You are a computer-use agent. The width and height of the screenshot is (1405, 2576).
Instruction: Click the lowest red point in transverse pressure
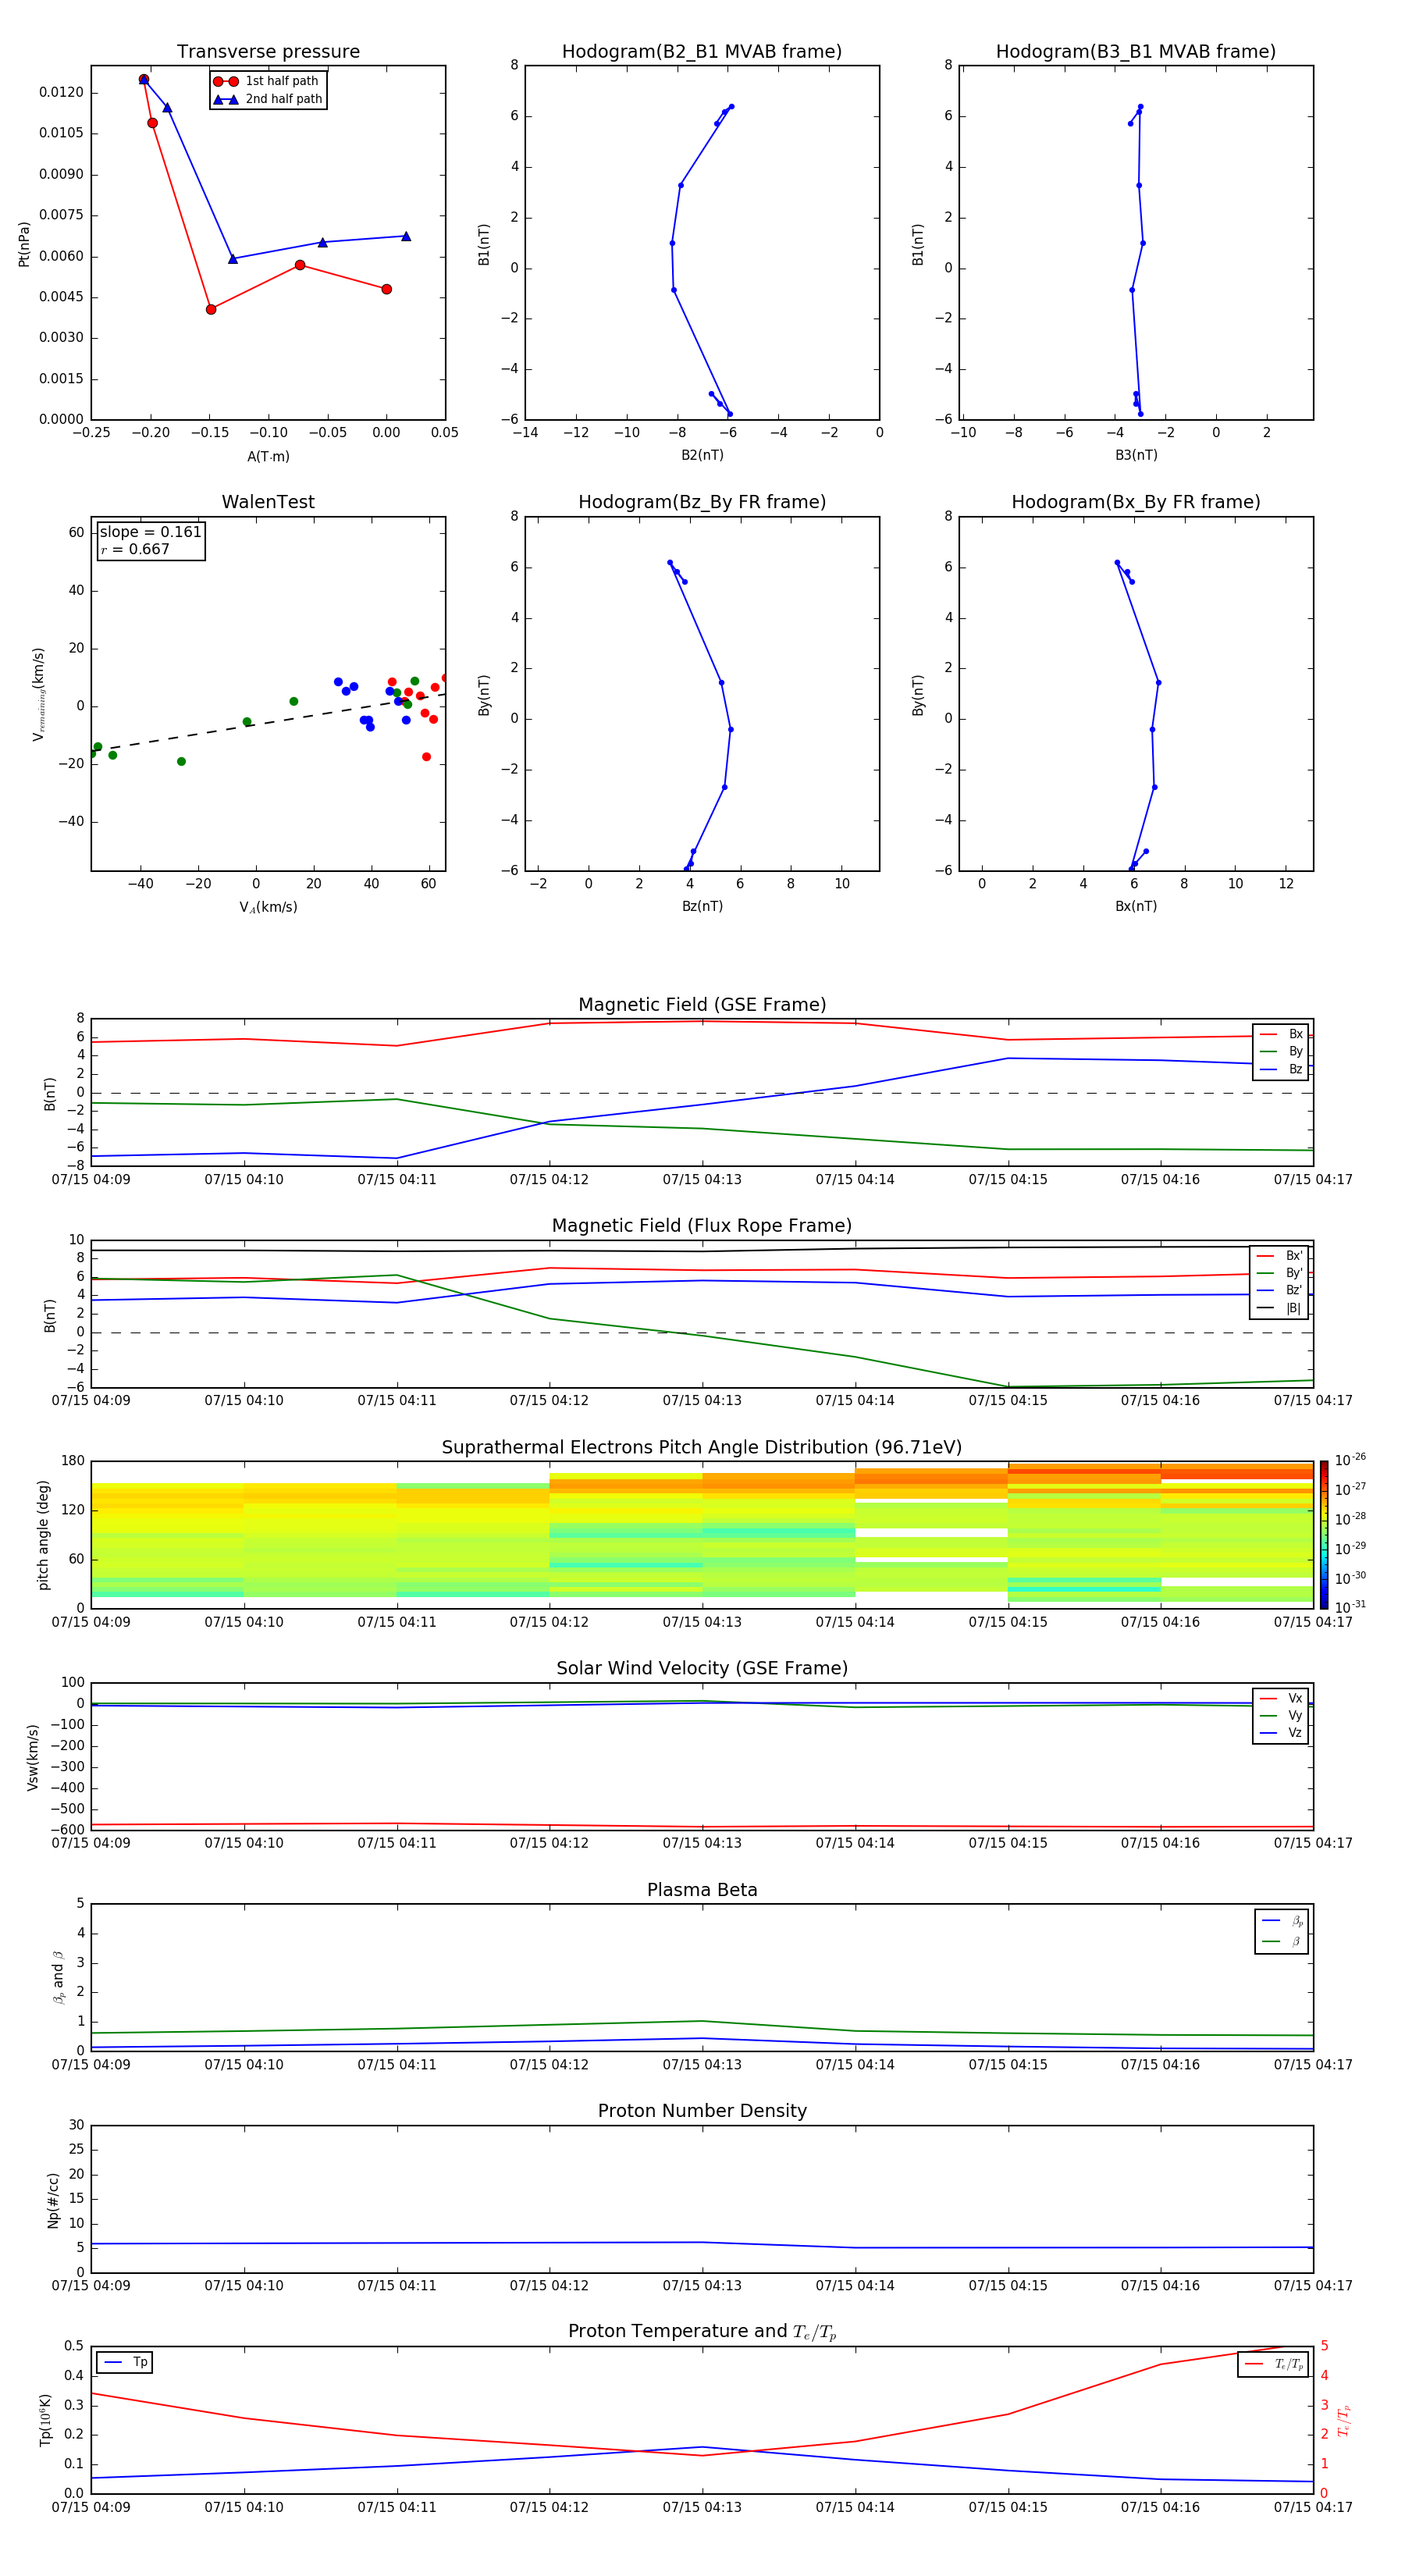tap(211, 309)
